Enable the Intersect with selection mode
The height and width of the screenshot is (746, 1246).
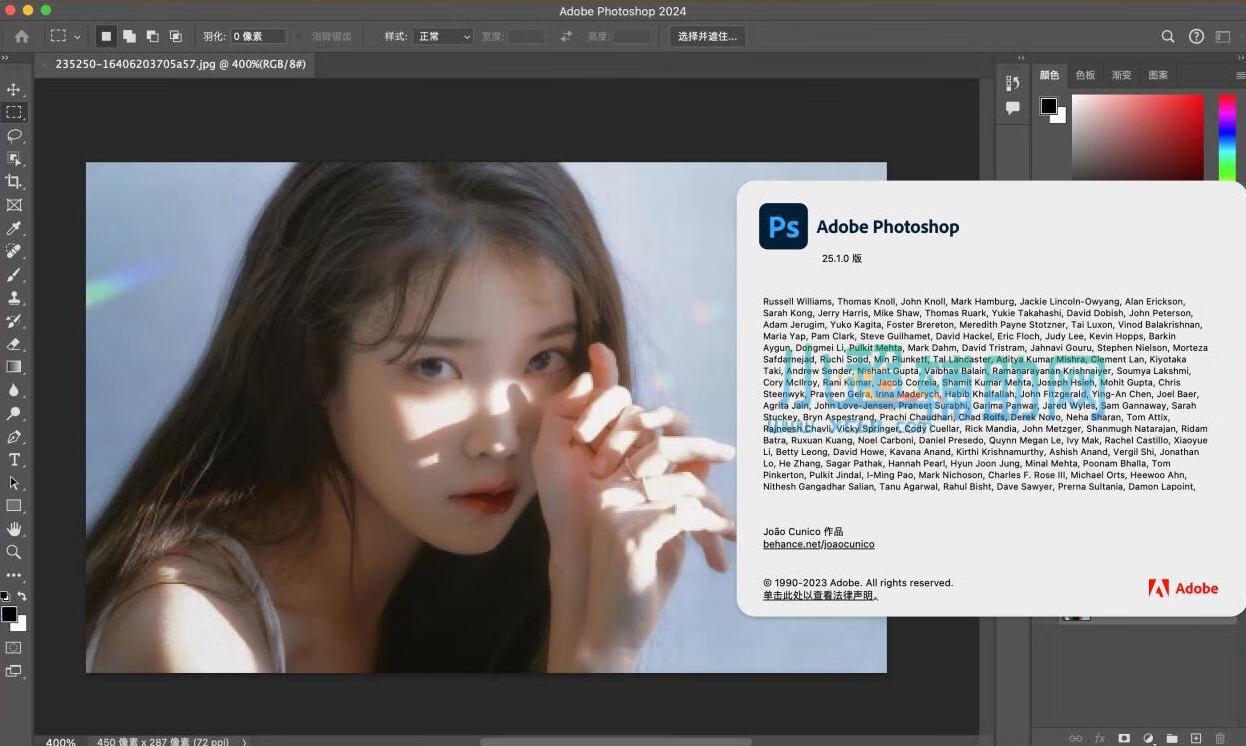[x=176, y=36]
